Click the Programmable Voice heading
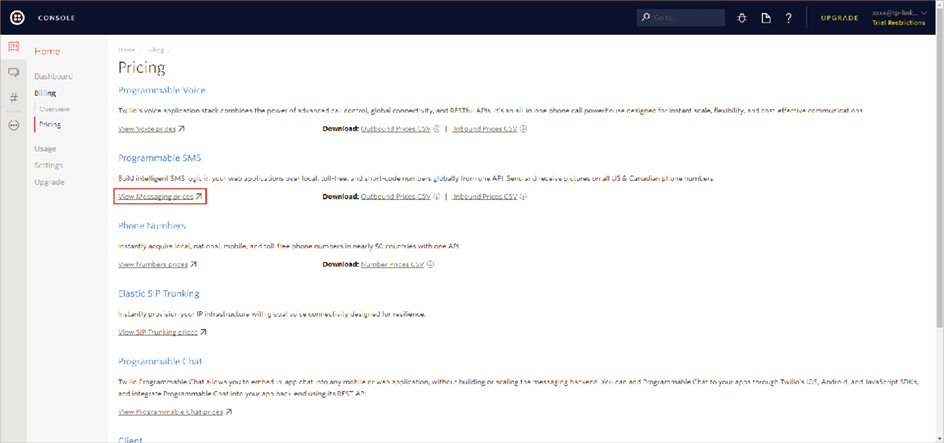Viewport: 944px width, 443px height. click(162, 90)
